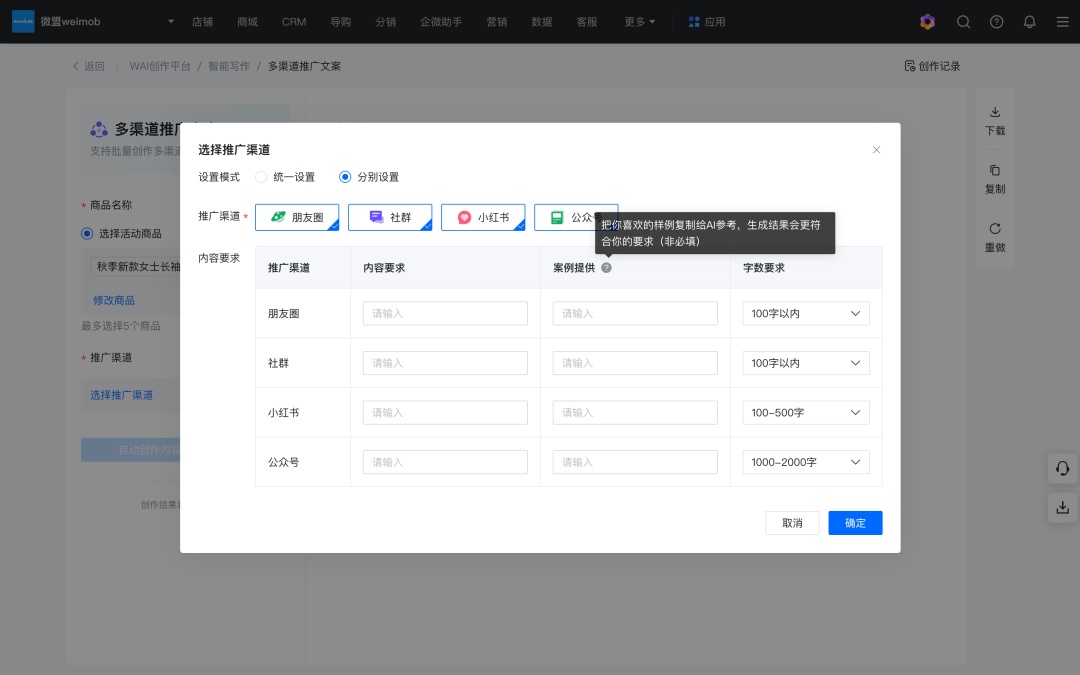The image size is (1080, 675).
Task: Click the 字数要求 column header
Action: pos(763,268)
